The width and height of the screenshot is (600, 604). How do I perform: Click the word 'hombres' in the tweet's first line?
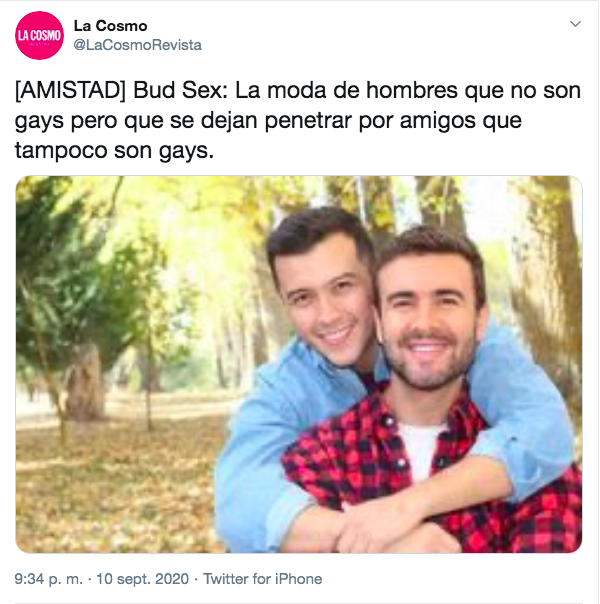tap(411, 91)
